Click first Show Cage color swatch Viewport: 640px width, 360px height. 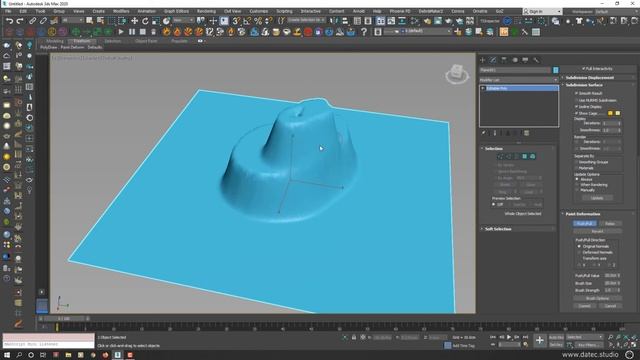point(611,113)
